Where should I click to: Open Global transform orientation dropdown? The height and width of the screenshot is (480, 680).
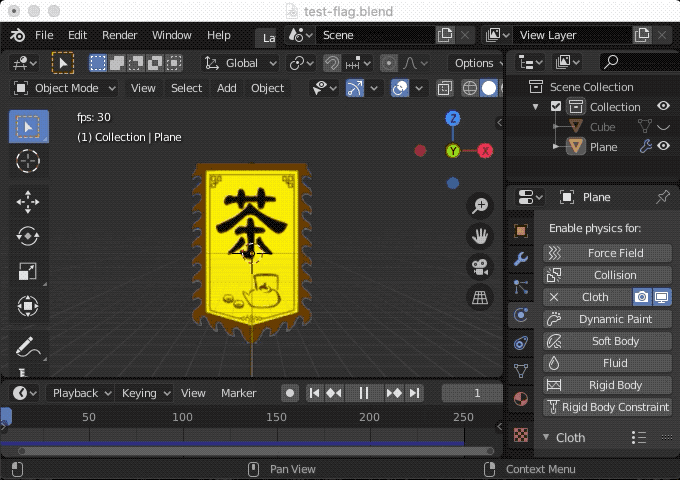click(x=240, y=63)
